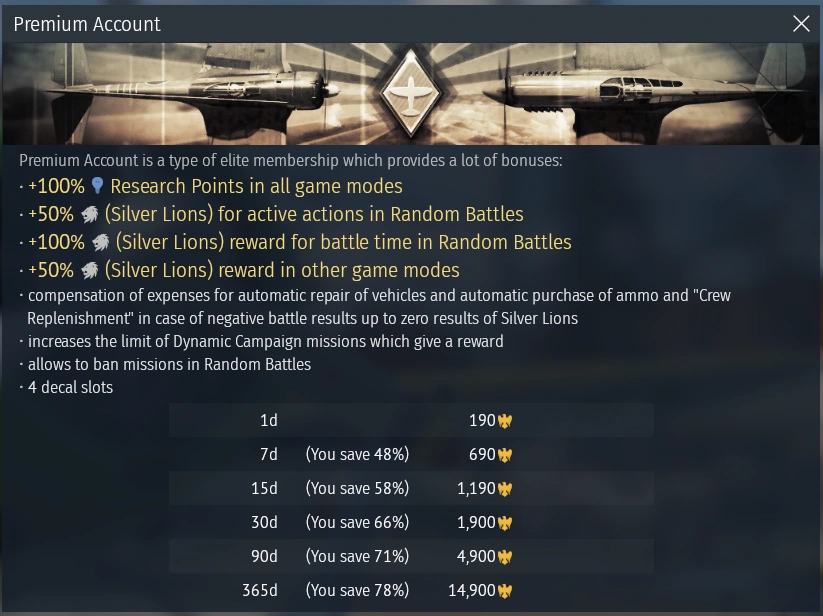Select the 1d premium option
Screen dimensions: 823x616
(x=411, y=421)
